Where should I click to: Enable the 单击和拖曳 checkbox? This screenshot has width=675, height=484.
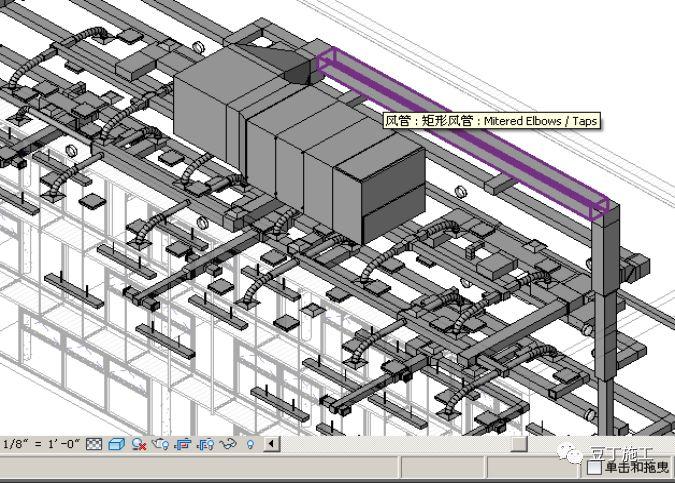tap(594, 468)
